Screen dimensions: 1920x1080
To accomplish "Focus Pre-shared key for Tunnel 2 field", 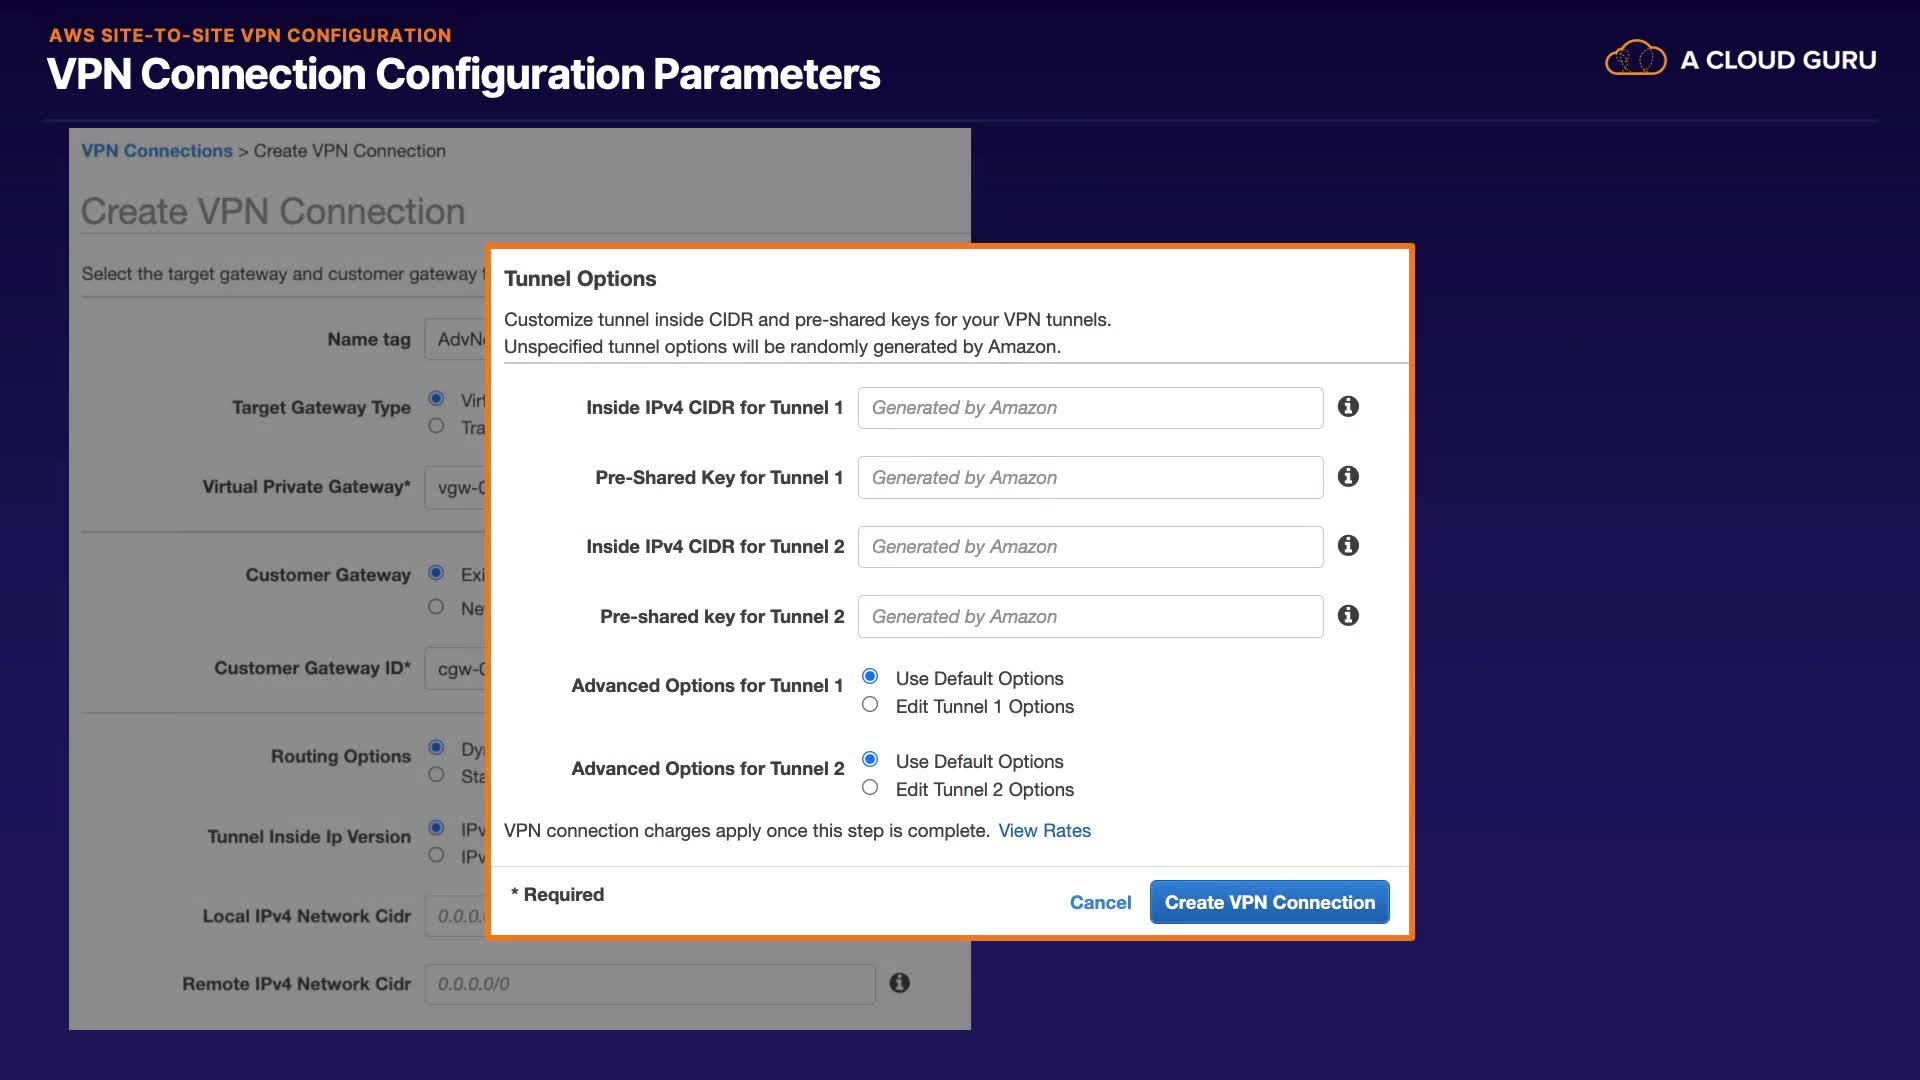I will [x=1090, y=617].
